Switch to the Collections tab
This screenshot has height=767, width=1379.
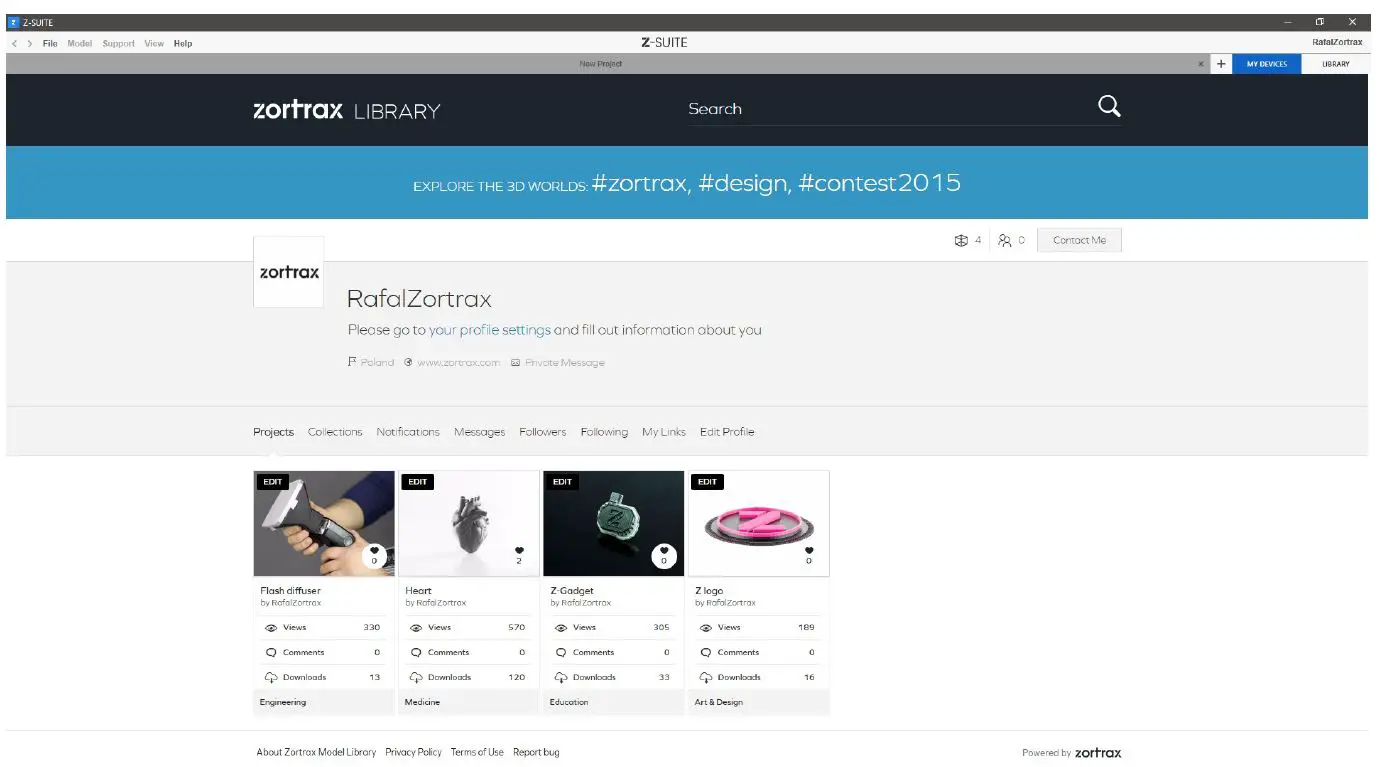coord(334,431)
